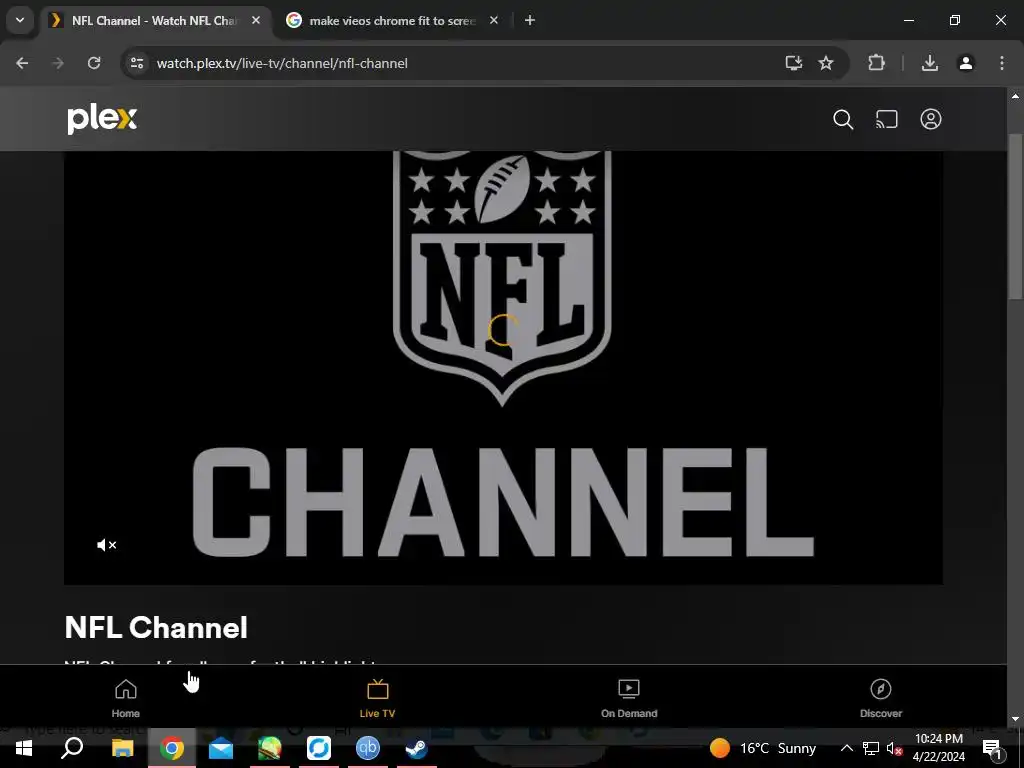Viewport: 1024px width, 768px height.
Task: Go back with Chrome back arrow
Action: [22, 63]
